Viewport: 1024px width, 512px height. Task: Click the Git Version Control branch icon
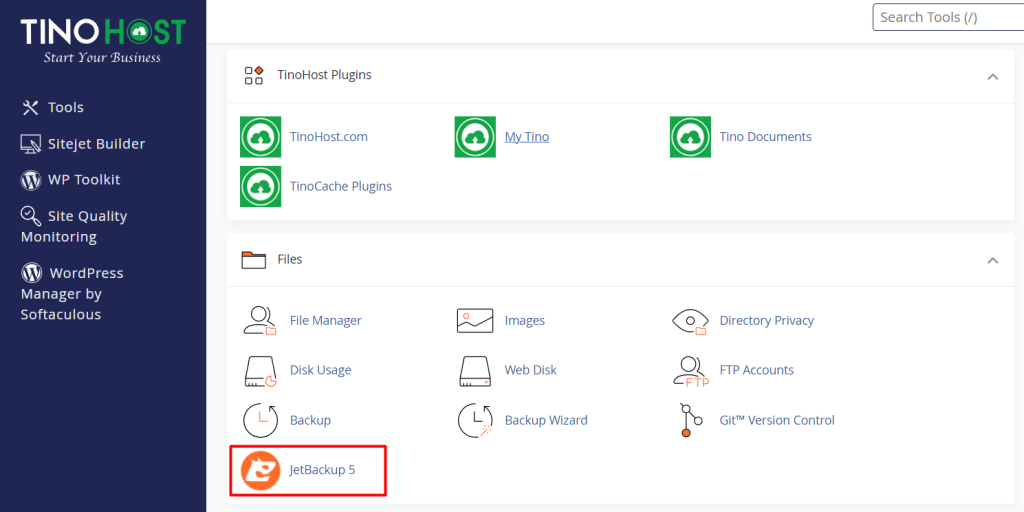coord(690,421)
